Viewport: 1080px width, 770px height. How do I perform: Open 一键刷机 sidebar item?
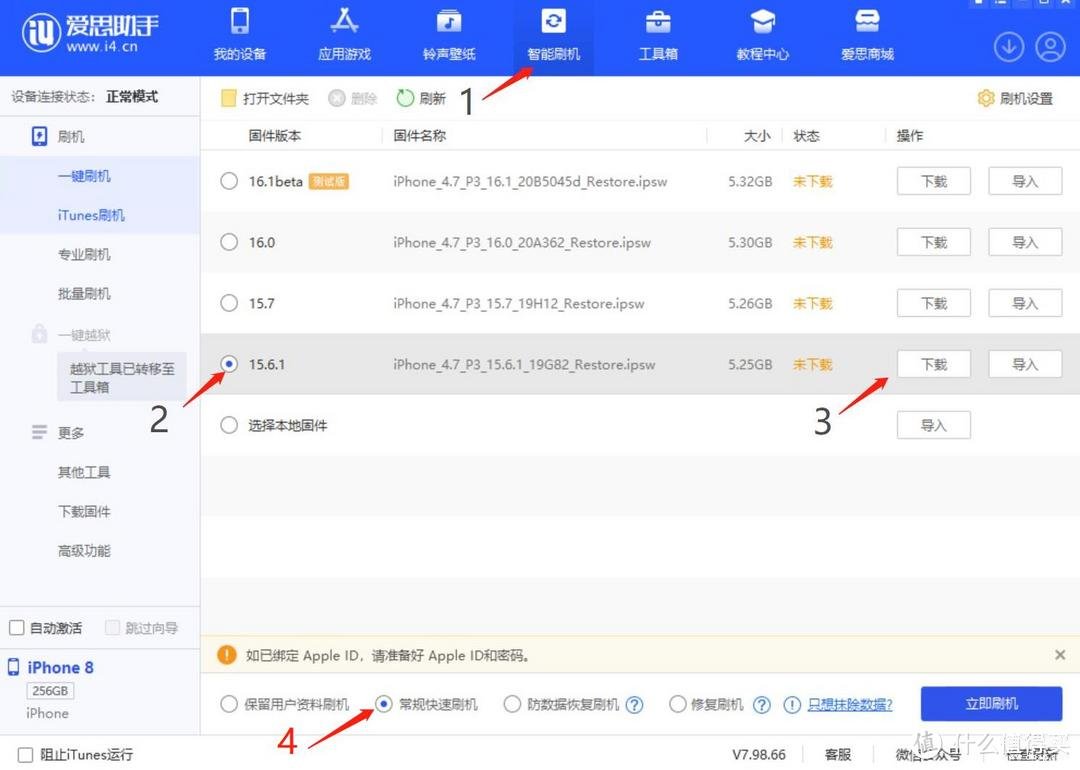[x=84, y=176]
